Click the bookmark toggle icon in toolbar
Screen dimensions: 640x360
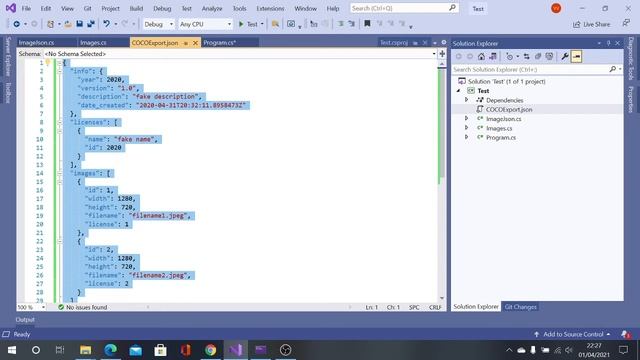(367, 24)
